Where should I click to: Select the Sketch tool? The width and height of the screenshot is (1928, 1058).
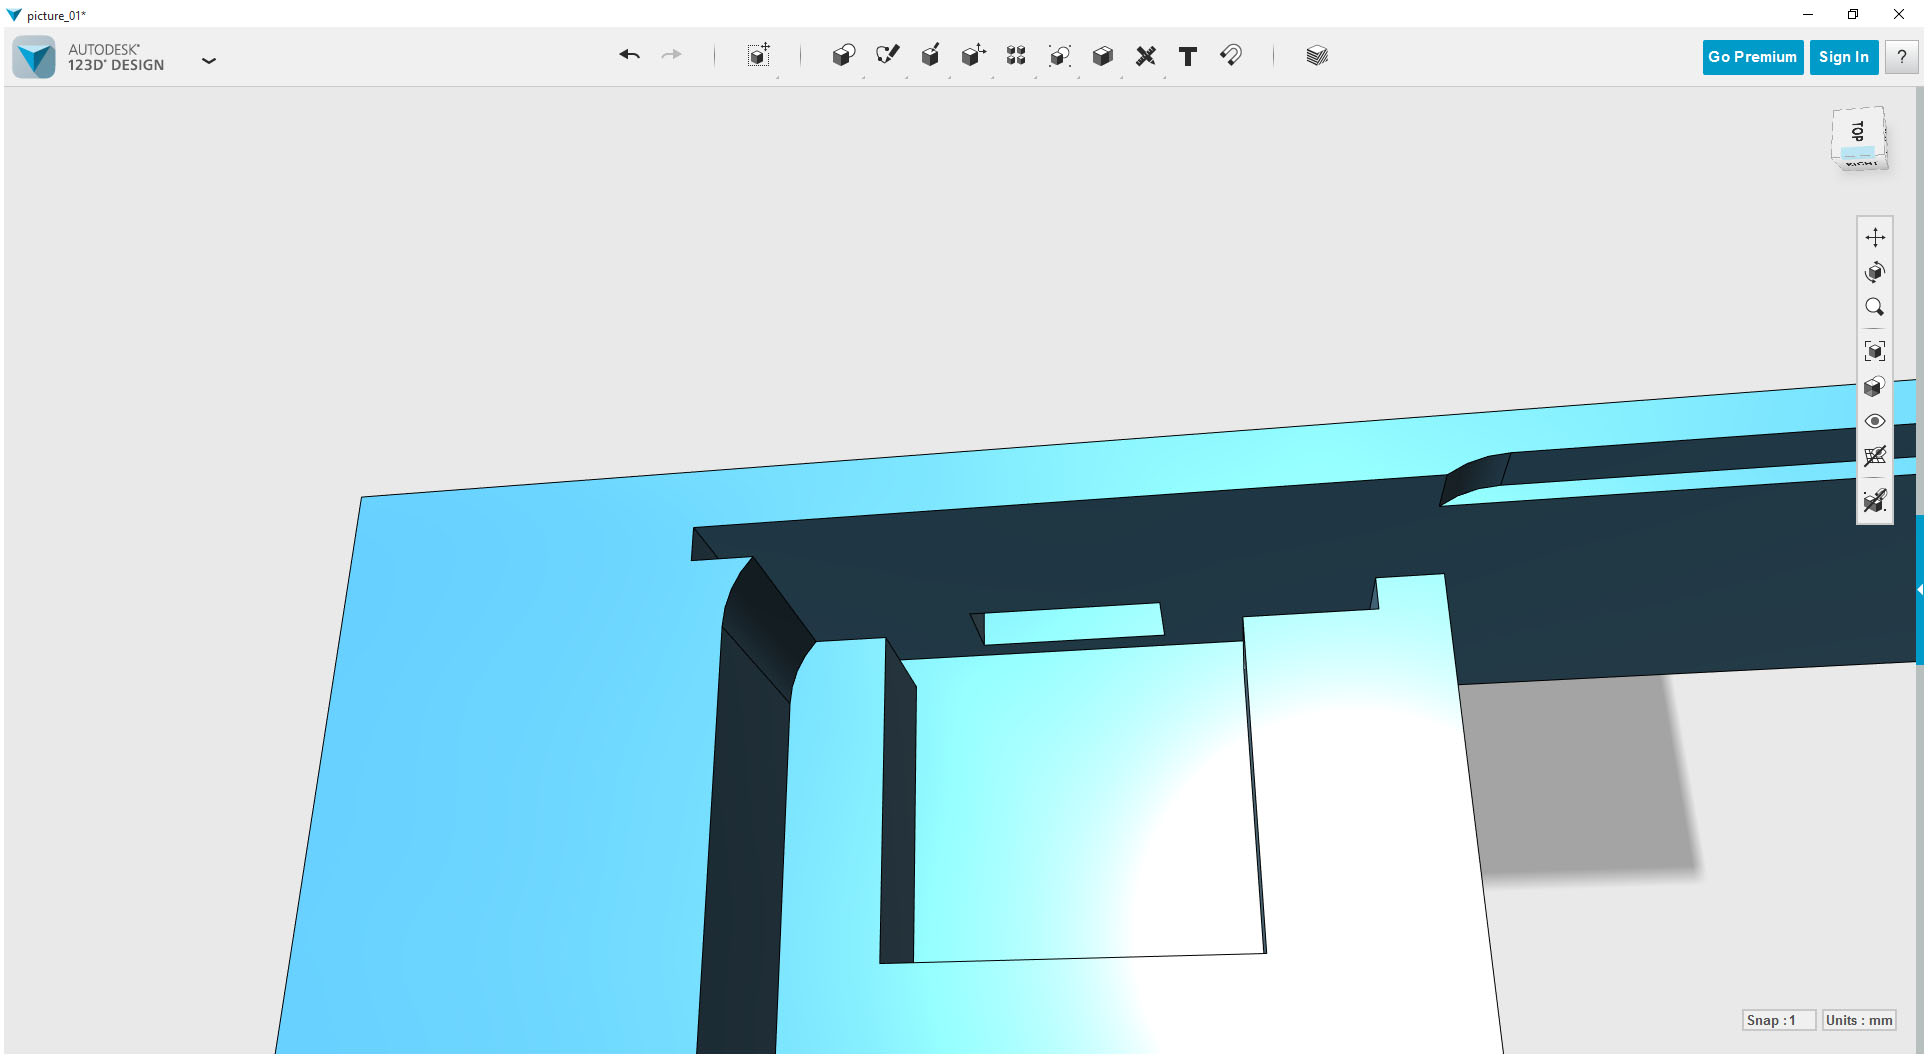pos(887,56)
